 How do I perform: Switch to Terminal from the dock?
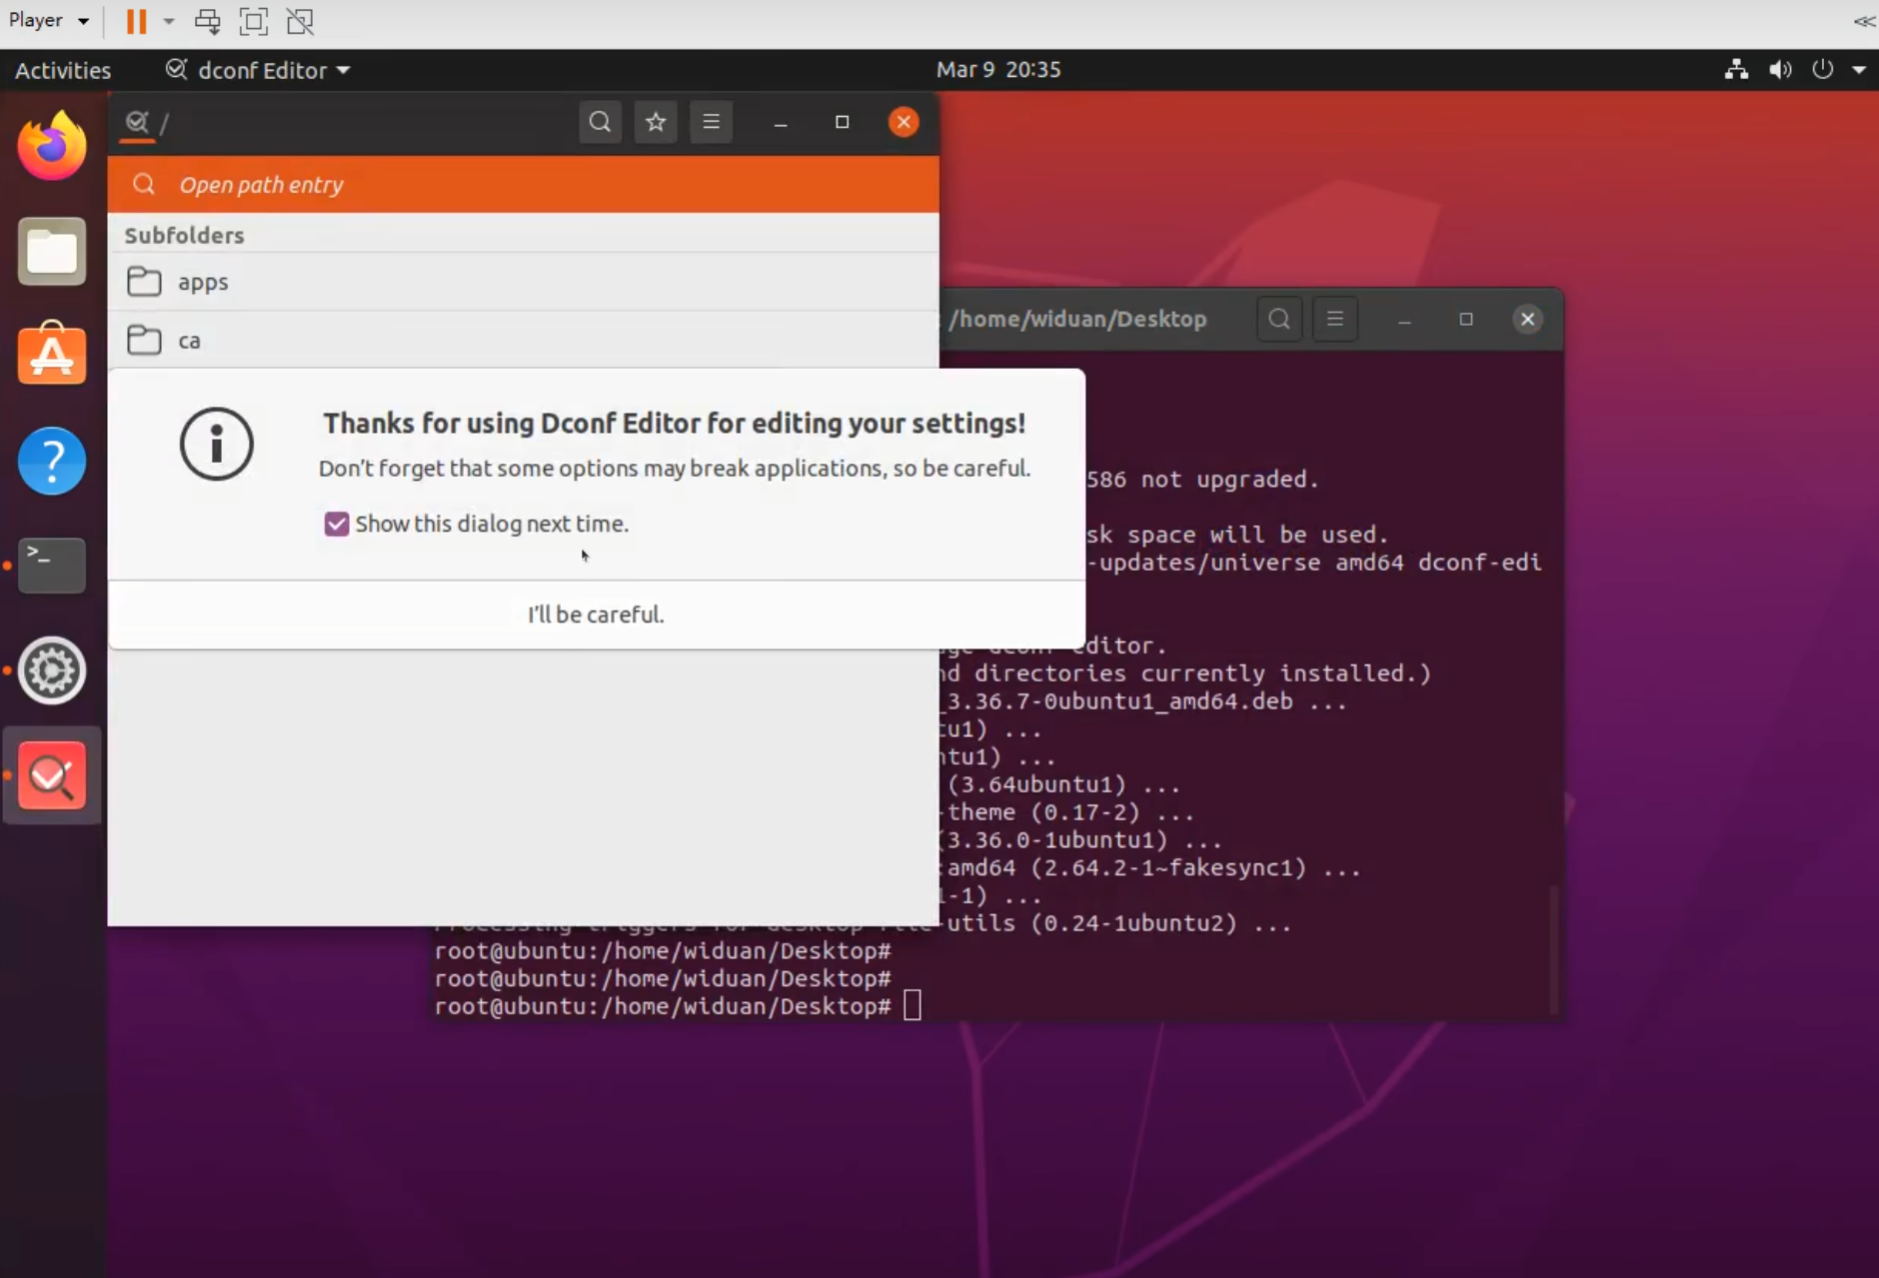52,565
